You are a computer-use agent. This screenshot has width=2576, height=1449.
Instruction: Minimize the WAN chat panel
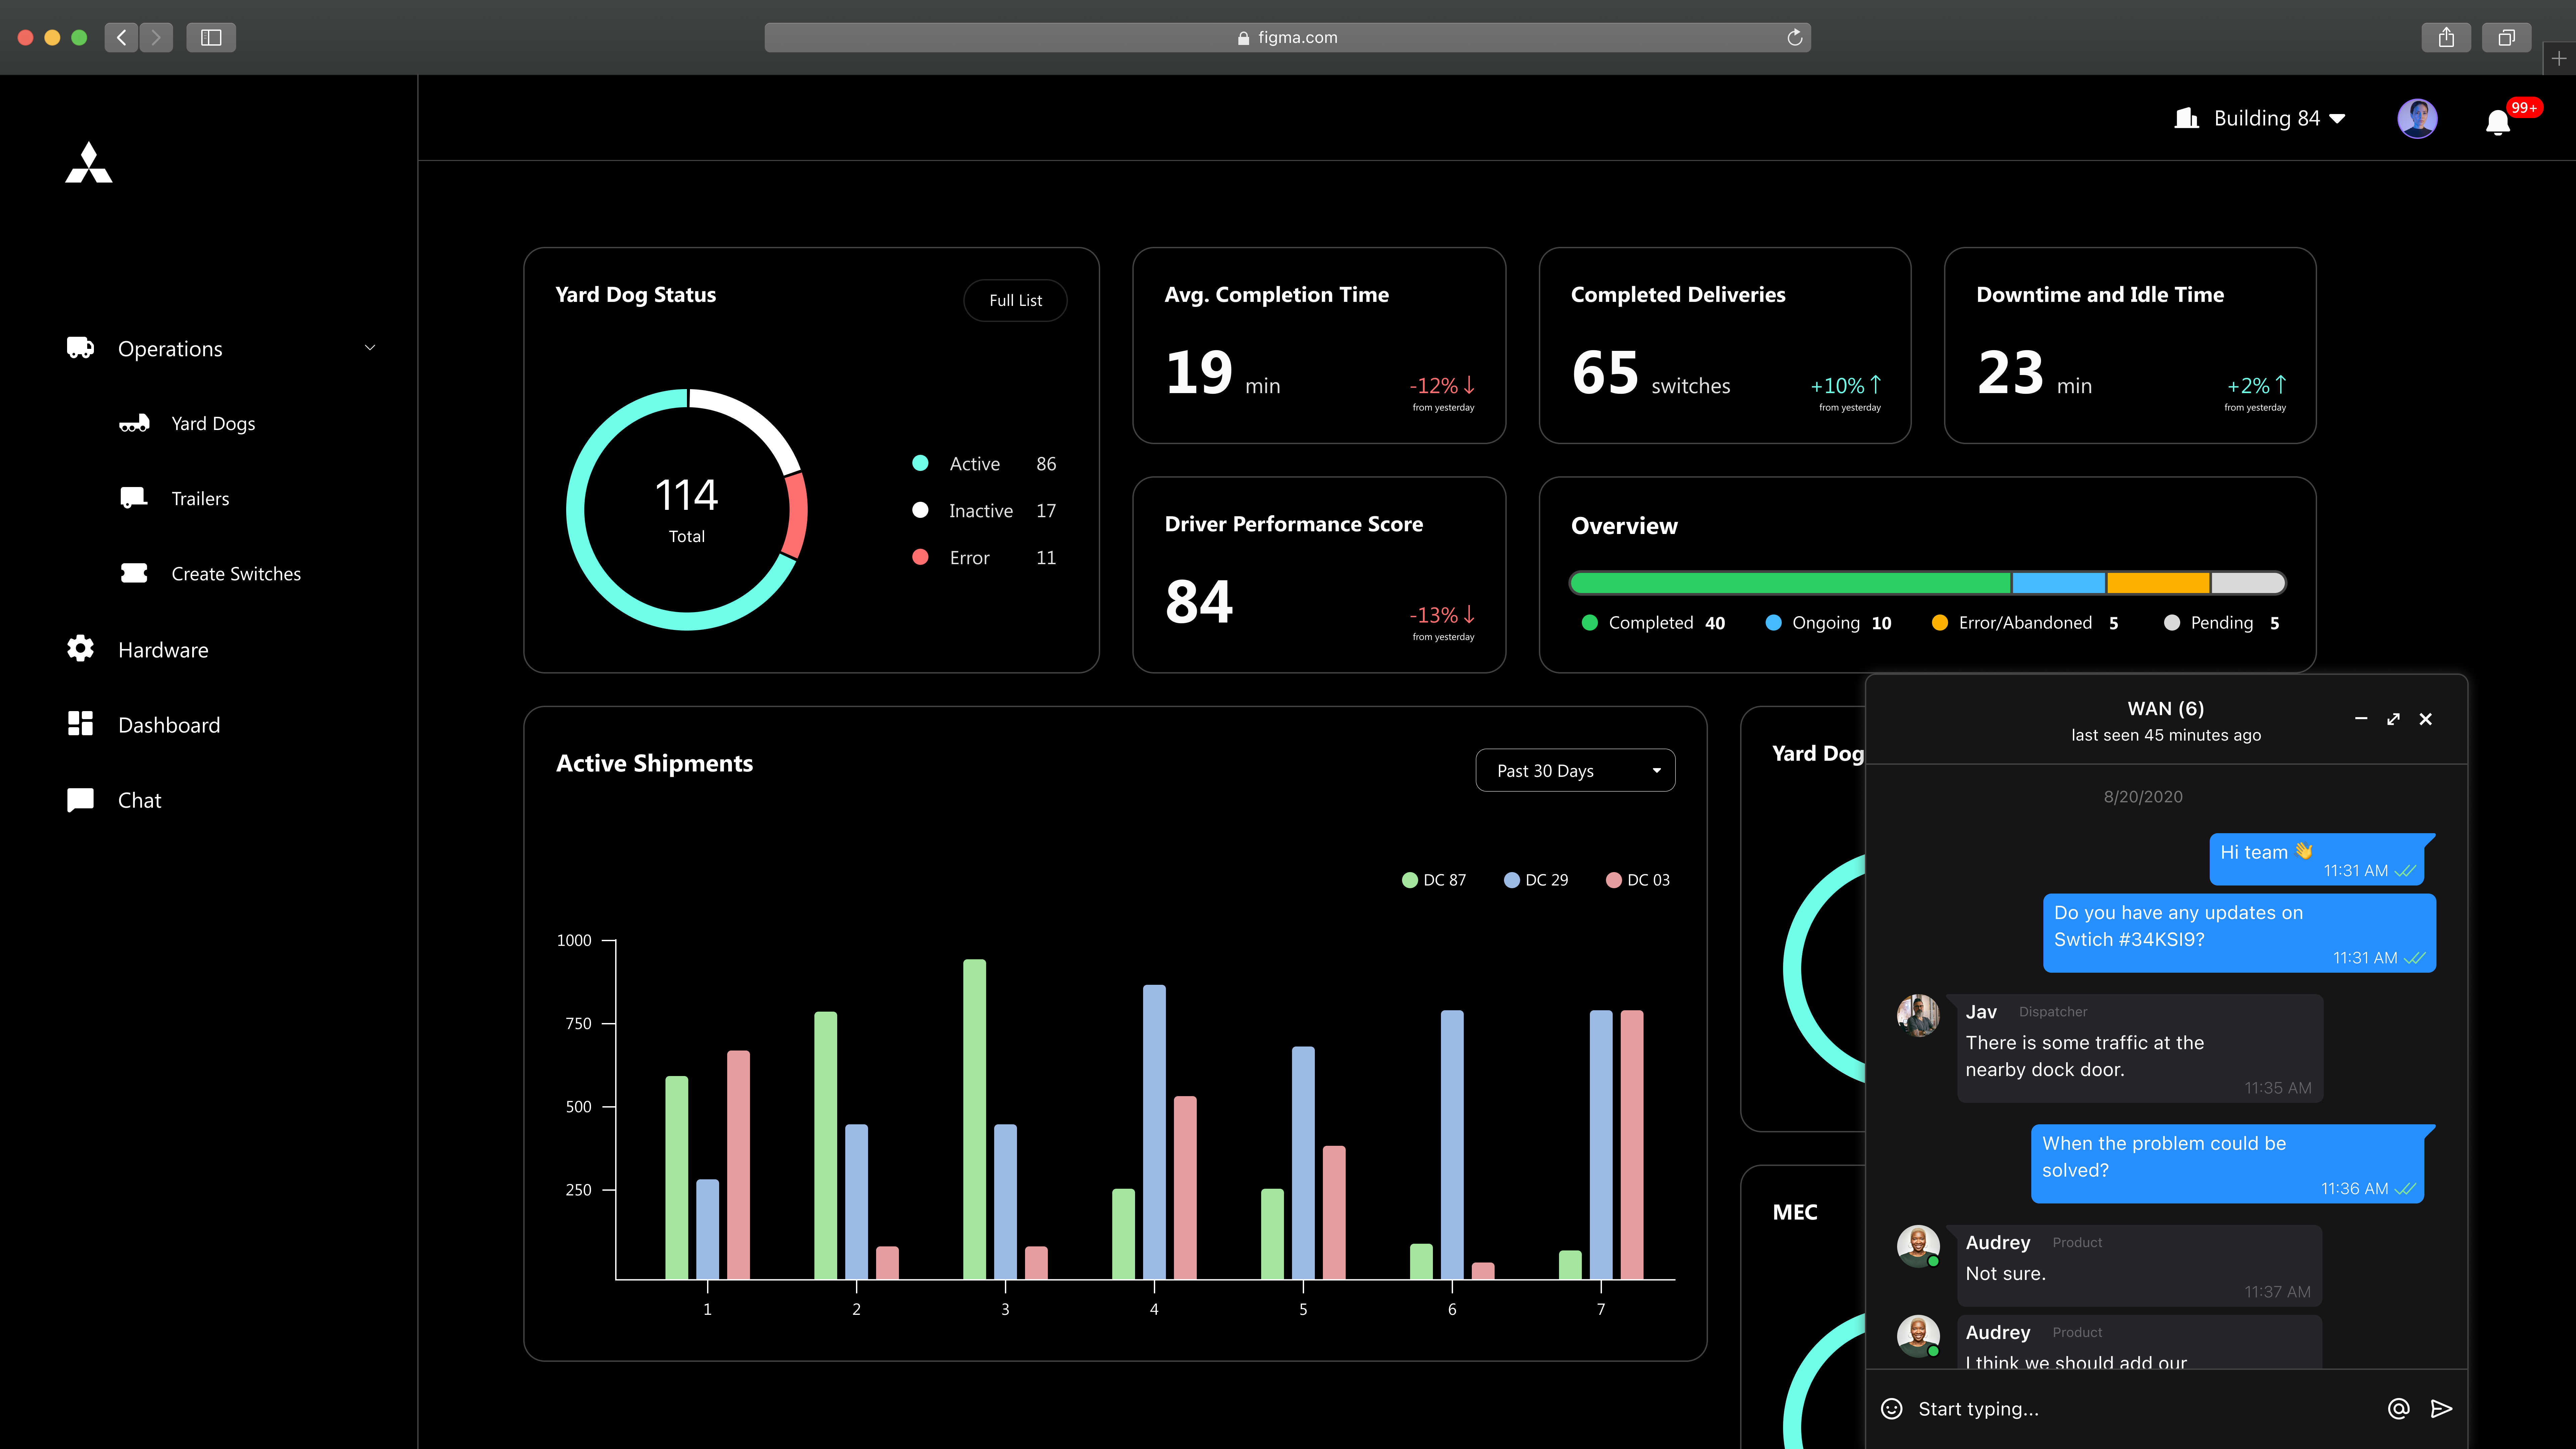point(2361,719)
